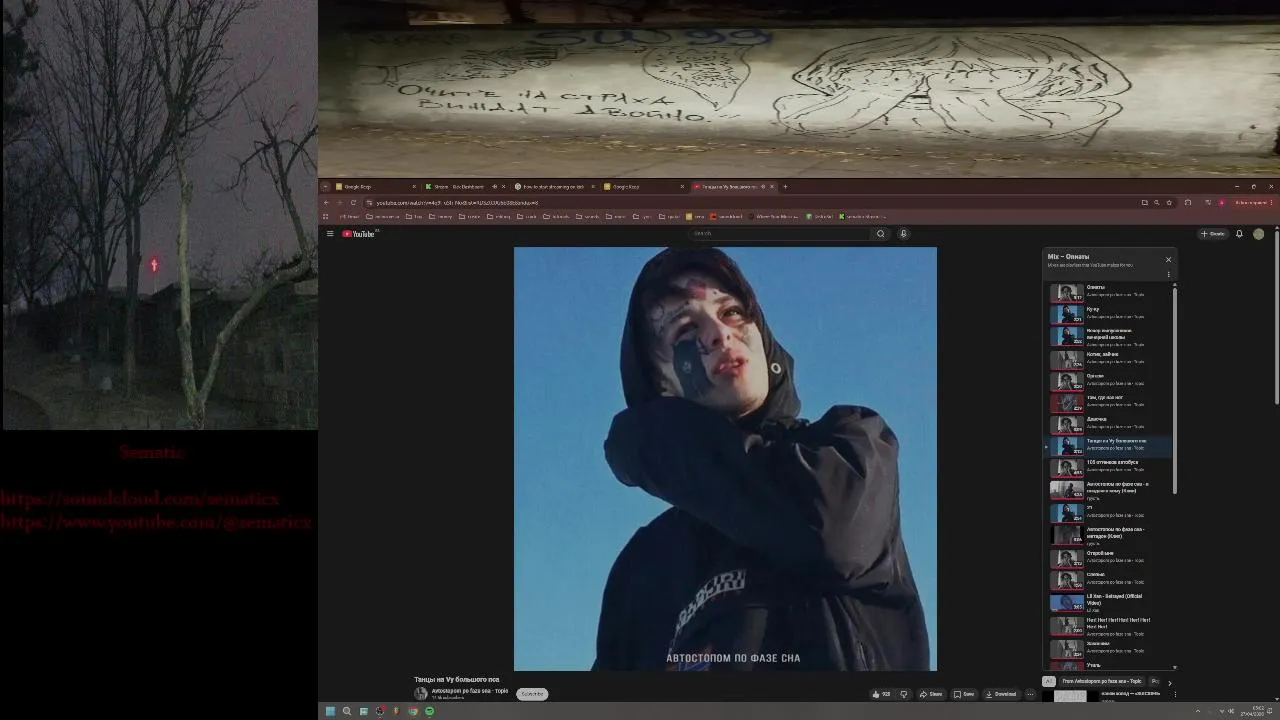Click the browser address bar URL
Image resolution: width=1280 pixels, height=720 pixels.
(x=457, y=202)
